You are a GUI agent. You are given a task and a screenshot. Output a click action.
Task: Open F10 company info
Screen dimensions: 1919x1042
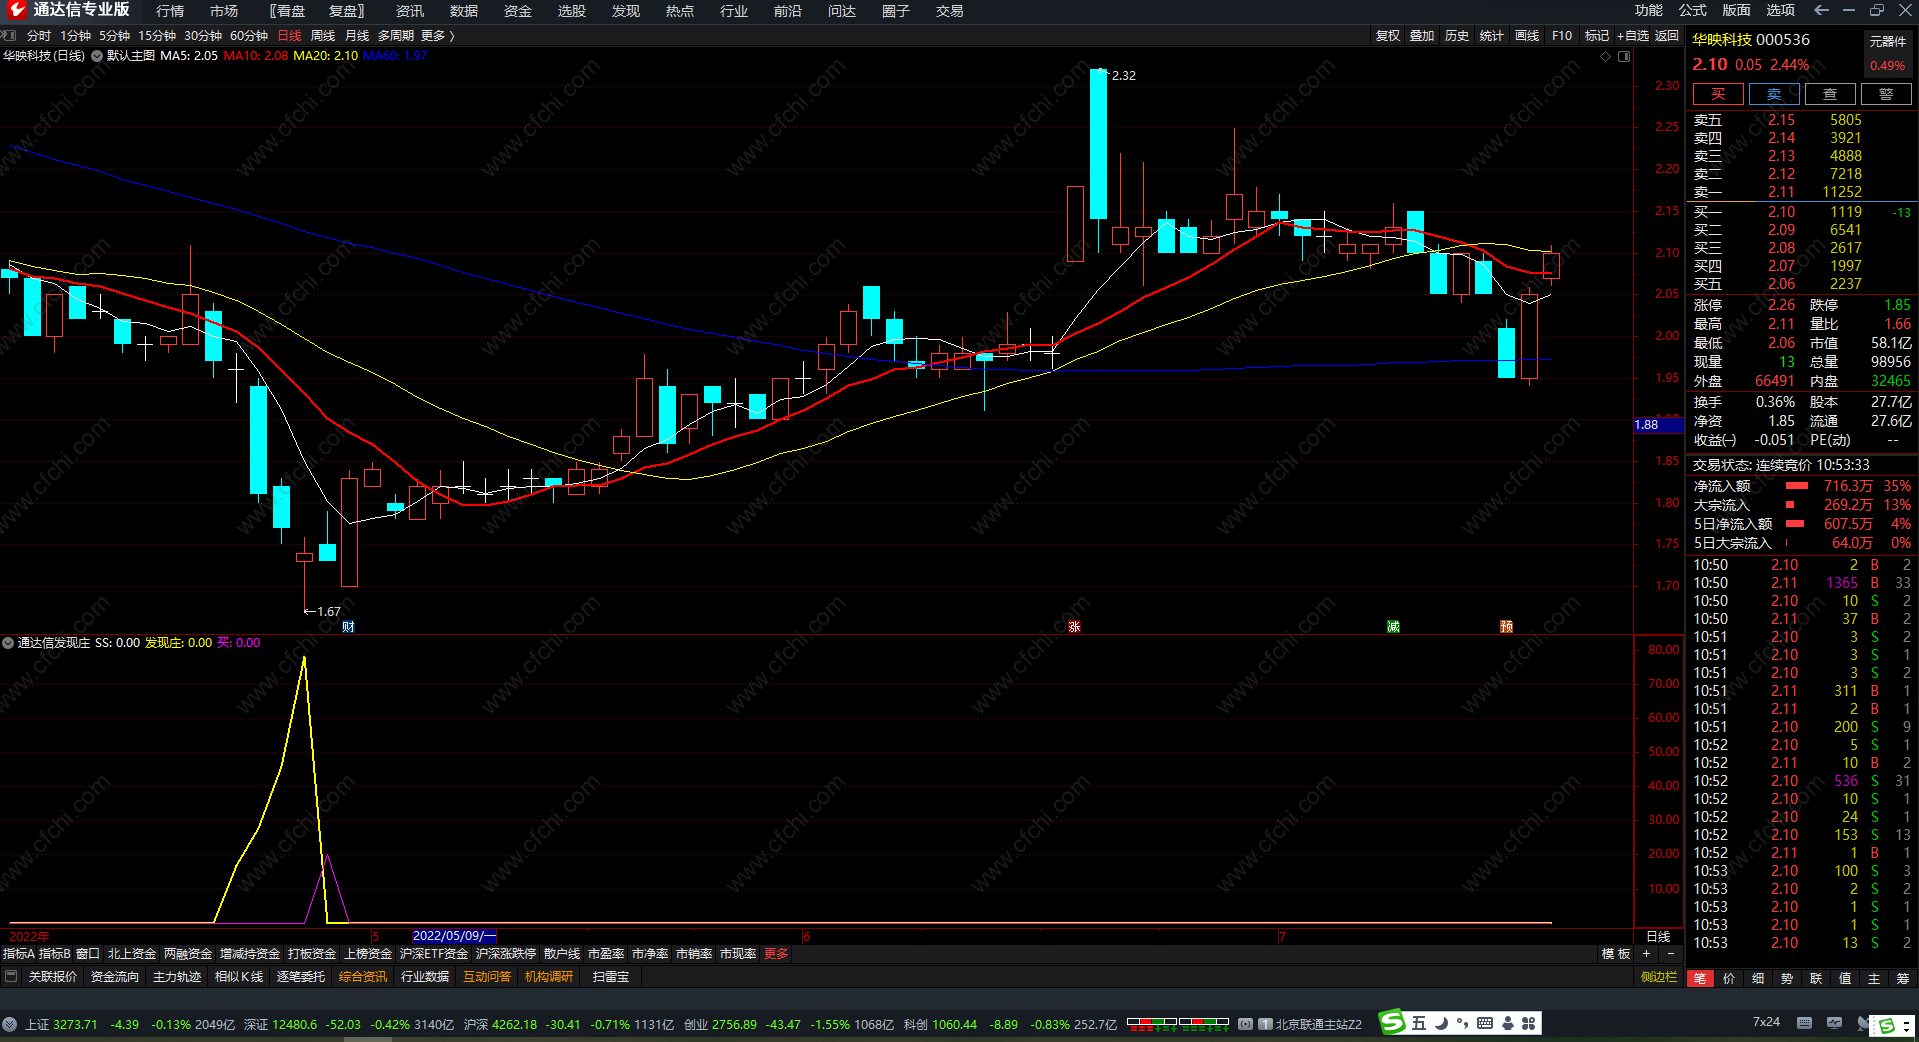click(x=1562, y=36)
